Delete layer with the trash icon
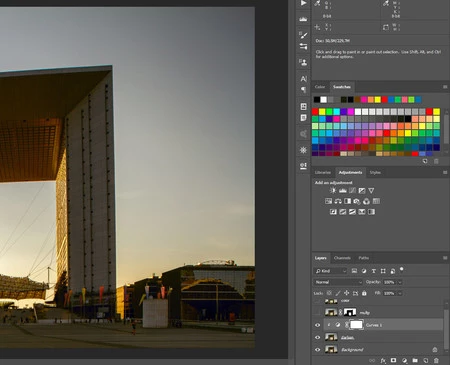Viewport: 450px width, 365px height. [x=436, y=360]
